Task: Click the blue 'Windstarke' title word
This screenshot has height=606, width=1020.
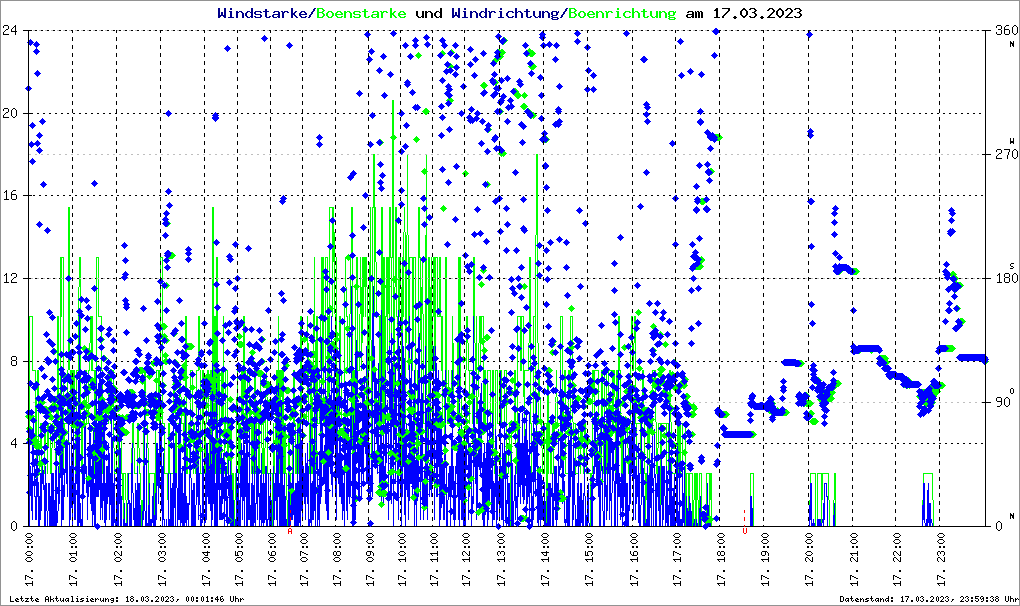Action: [261, 13]
